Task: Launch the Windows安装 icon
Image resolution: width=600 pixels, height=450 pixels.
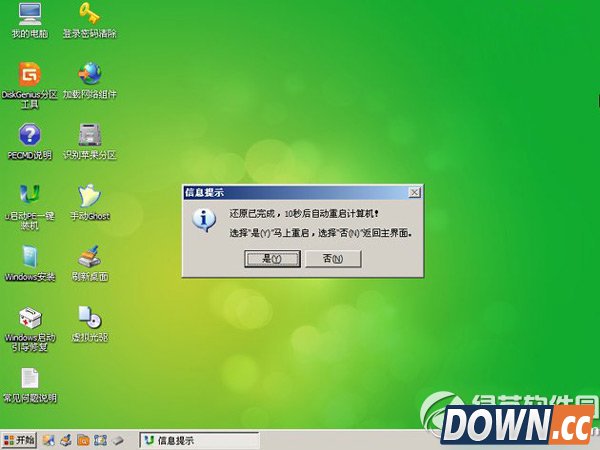Action: tap(29, 263)
